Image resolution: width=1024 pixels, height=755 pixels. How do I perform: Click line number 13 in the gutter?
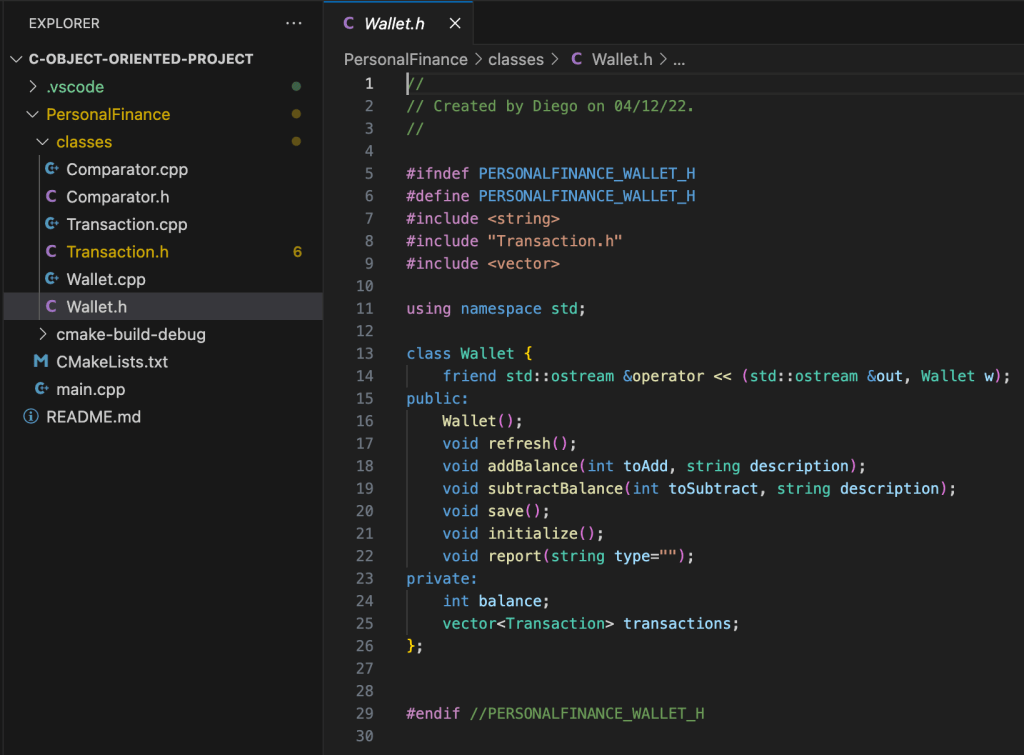(x=364, y=353)
